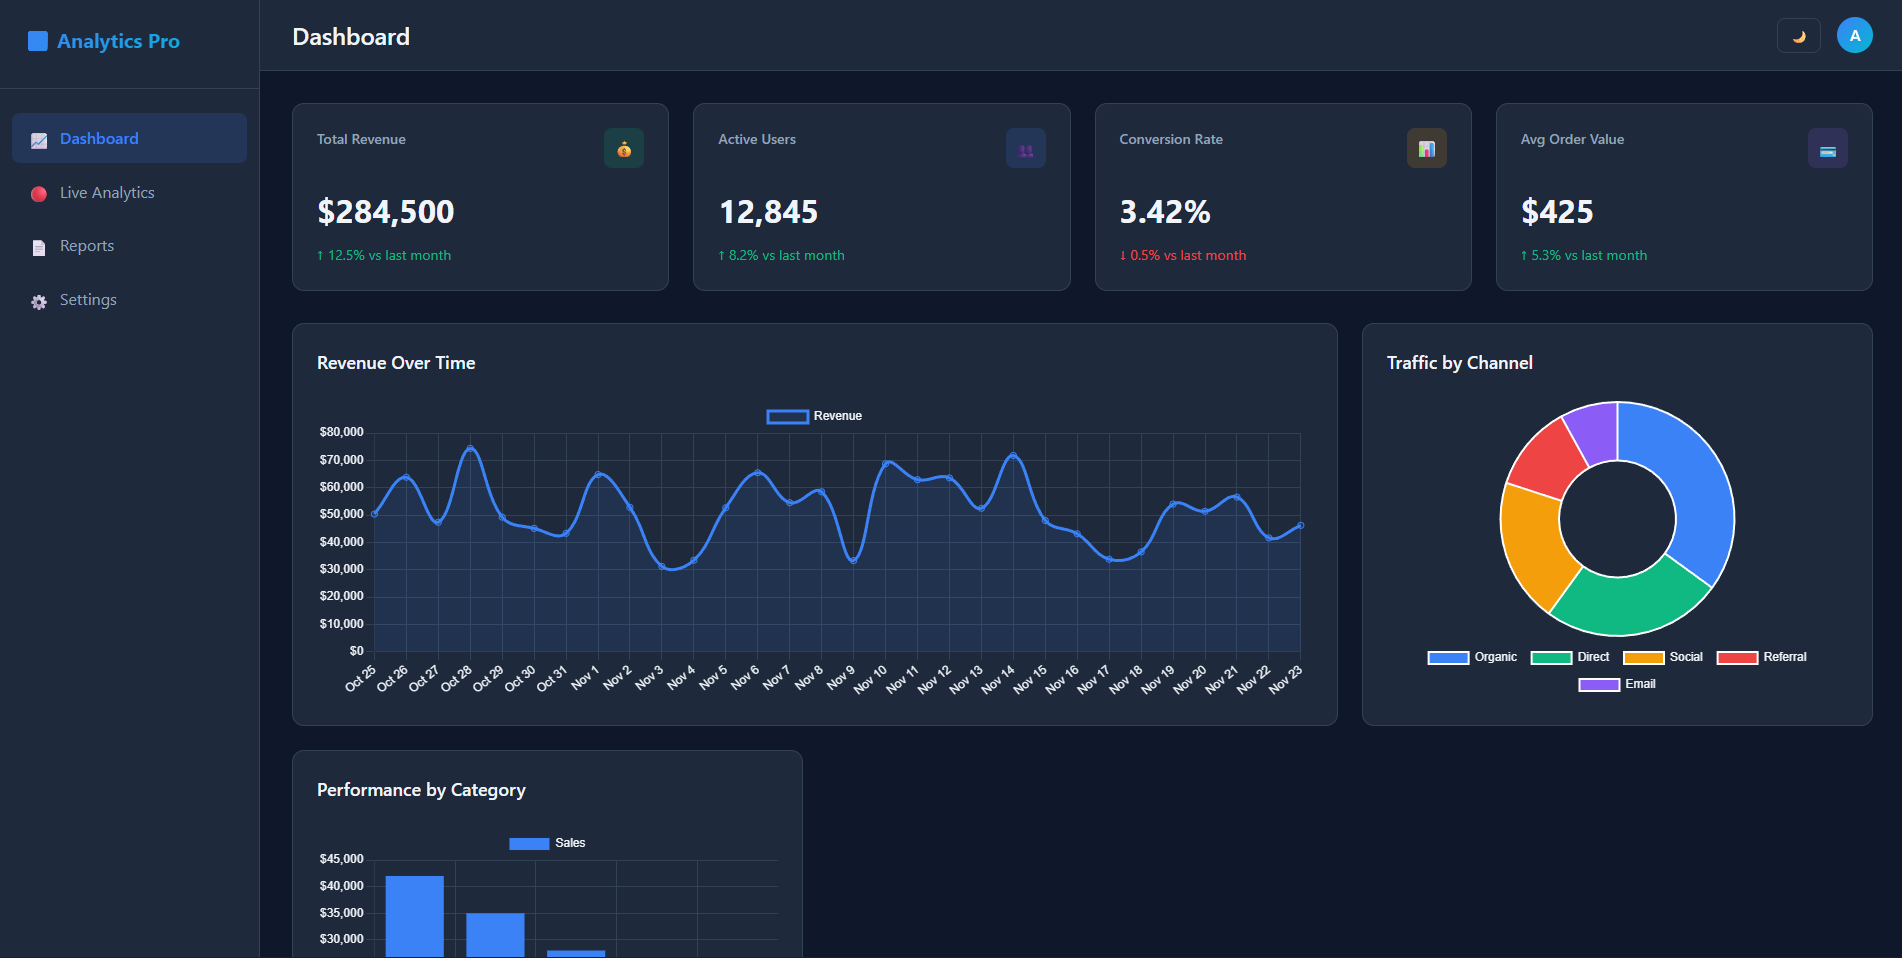Switch to the Reports section
This screenshot has height=958, width=1902.
pyautogui.click(x=87, y=246)
